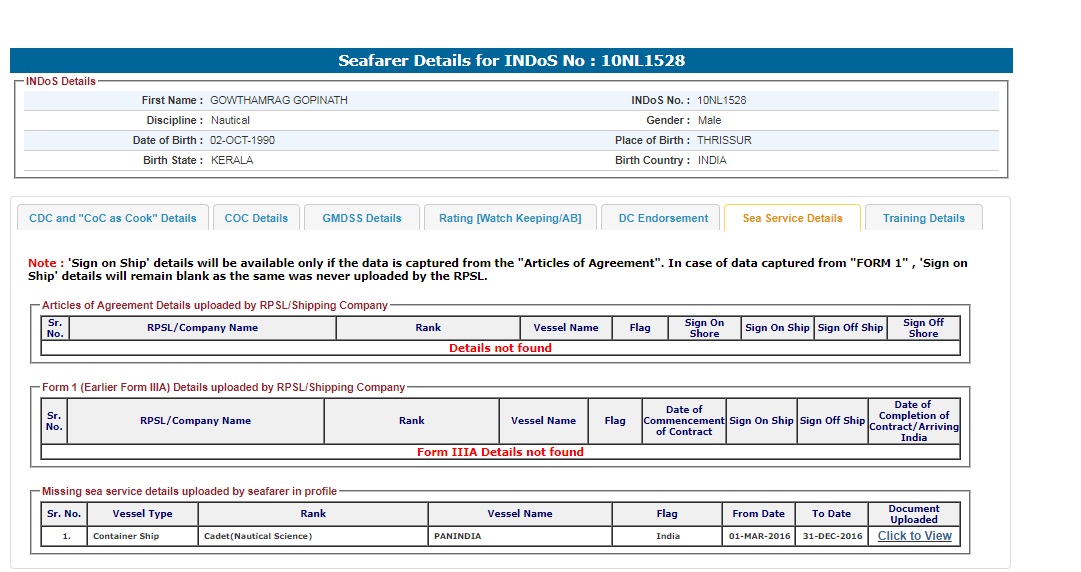This screenshot has height=572, width=1081.
Task: Click the Container Ship vessel type cell
Action: click(x=126, y=537)
